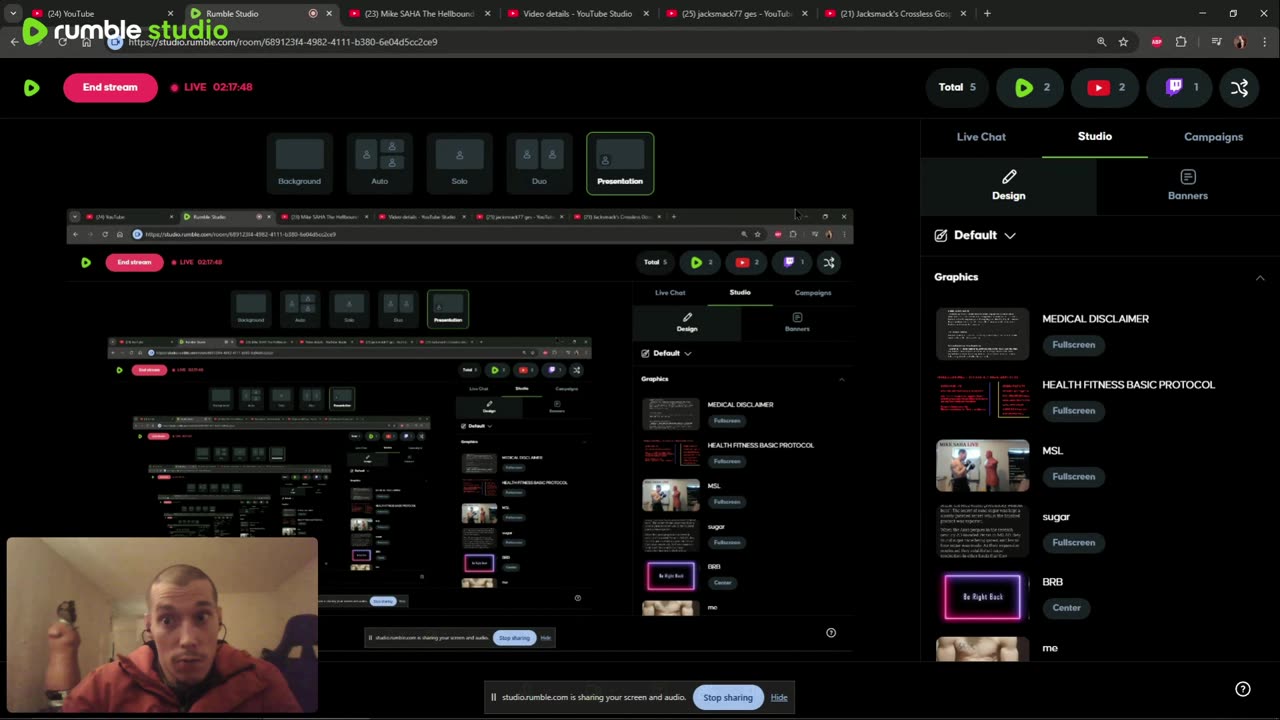Image resolution: width=1280 pixels, height=720 pixels.
Task: Select the Duo layout
Action: coord(539,163)
